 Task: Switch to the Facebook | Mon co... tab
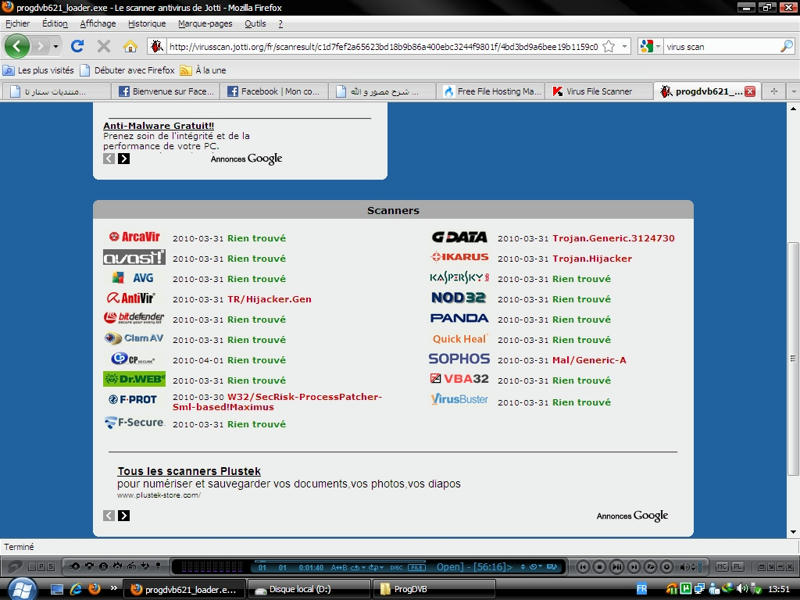pyautogui.click(x=274, y=91)
